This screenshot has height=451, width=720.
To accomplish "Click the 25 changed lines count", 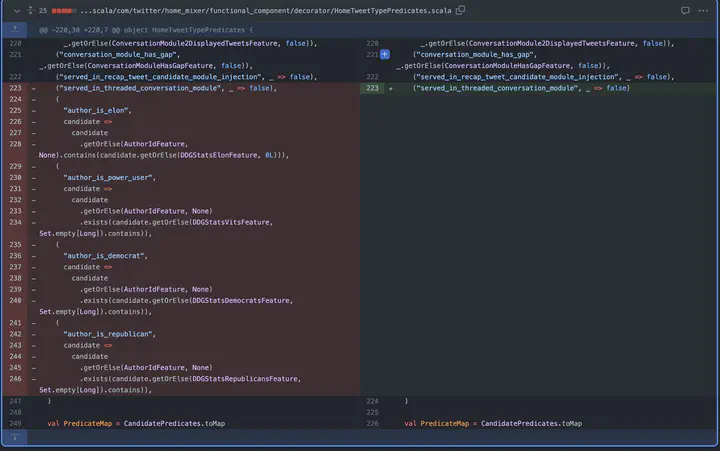I will [43, 10].
